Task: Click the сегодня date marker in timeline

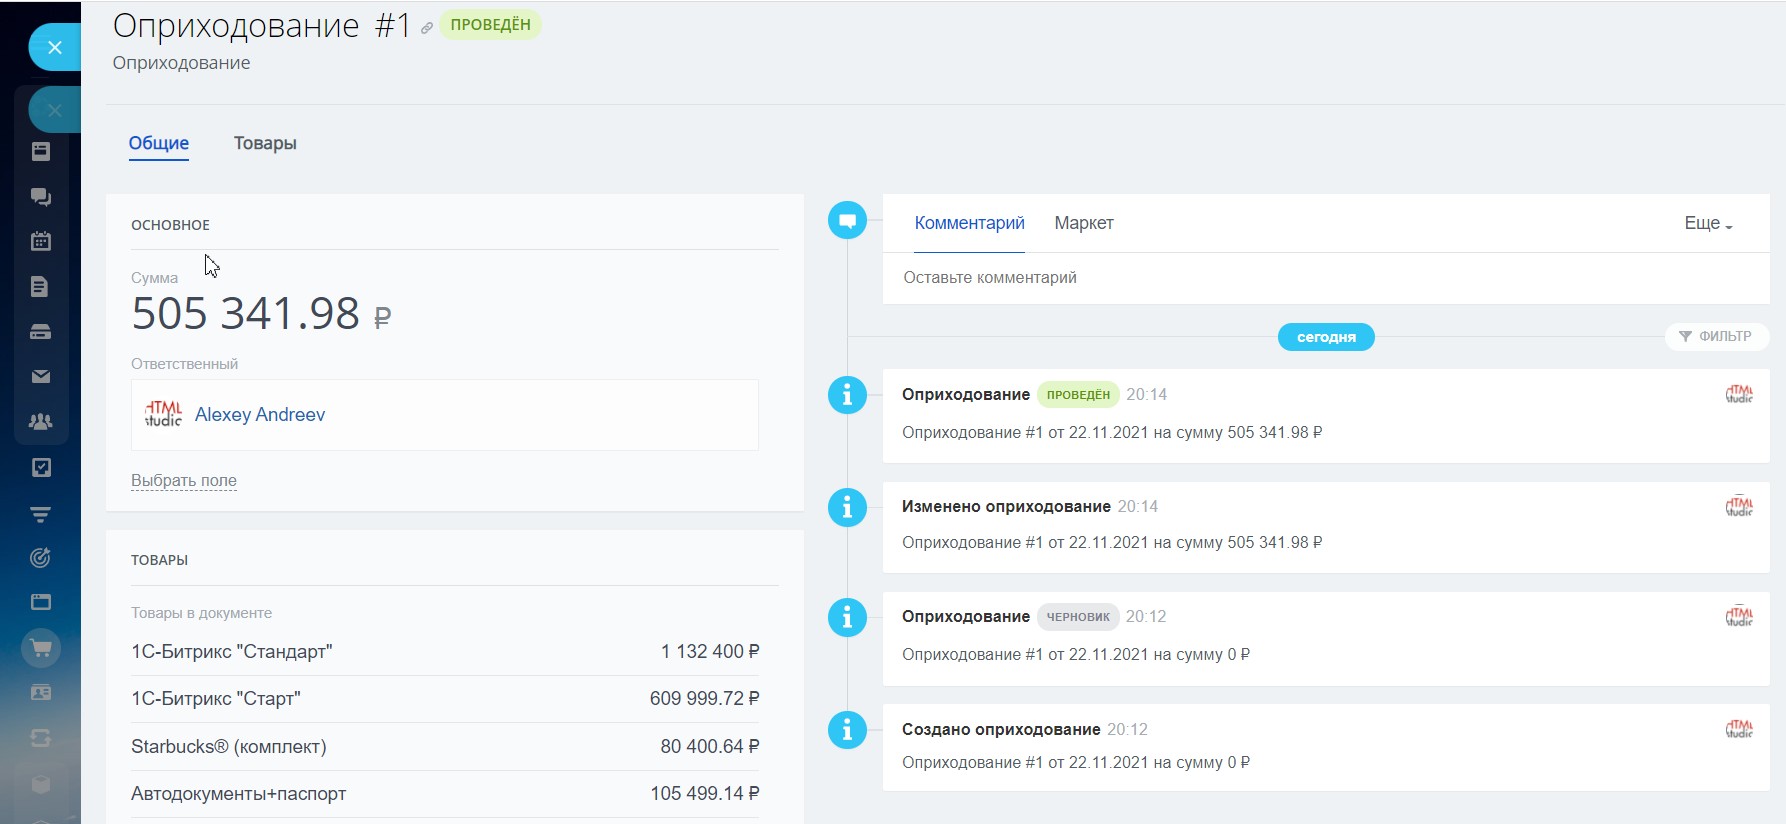Action: click(x=1325, y=337)
